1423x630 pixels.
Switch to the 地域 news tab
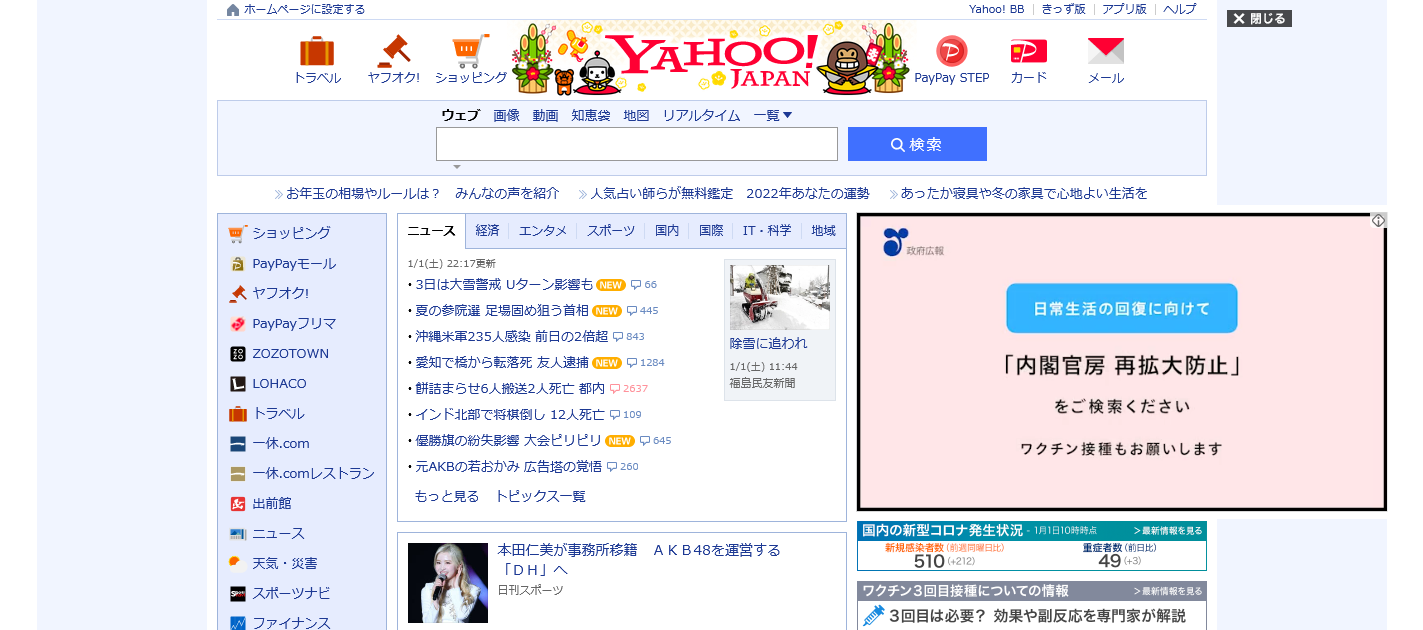point(823,230)
